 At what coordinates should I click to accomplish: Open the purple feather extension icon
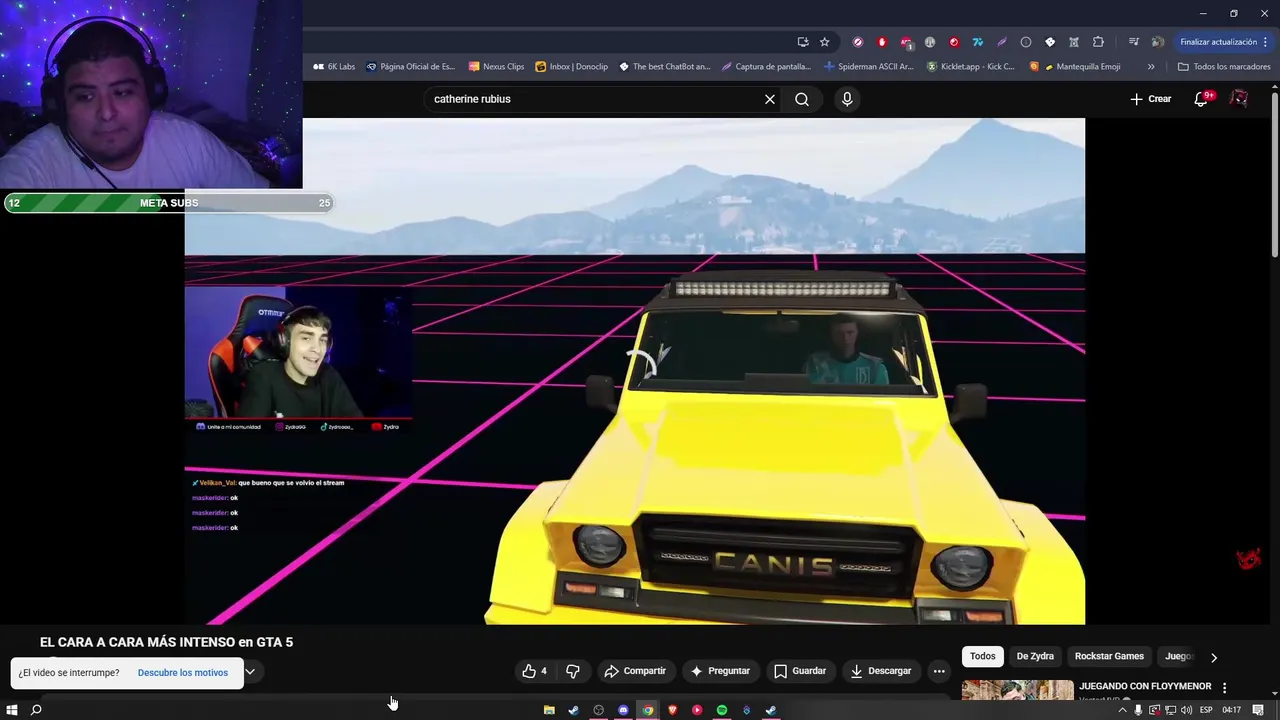(1001, 42)
